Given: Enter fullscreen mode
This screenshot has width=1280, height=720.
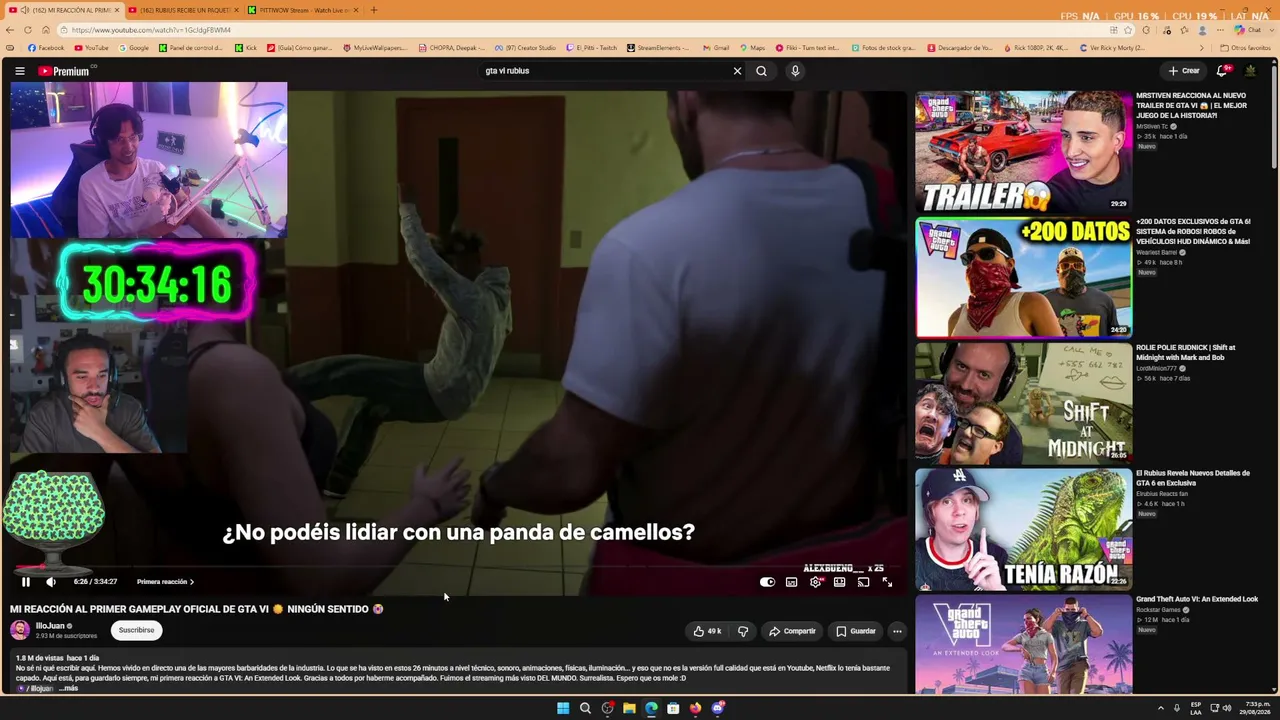Looking at the screenshot, I should pos(887,582).
